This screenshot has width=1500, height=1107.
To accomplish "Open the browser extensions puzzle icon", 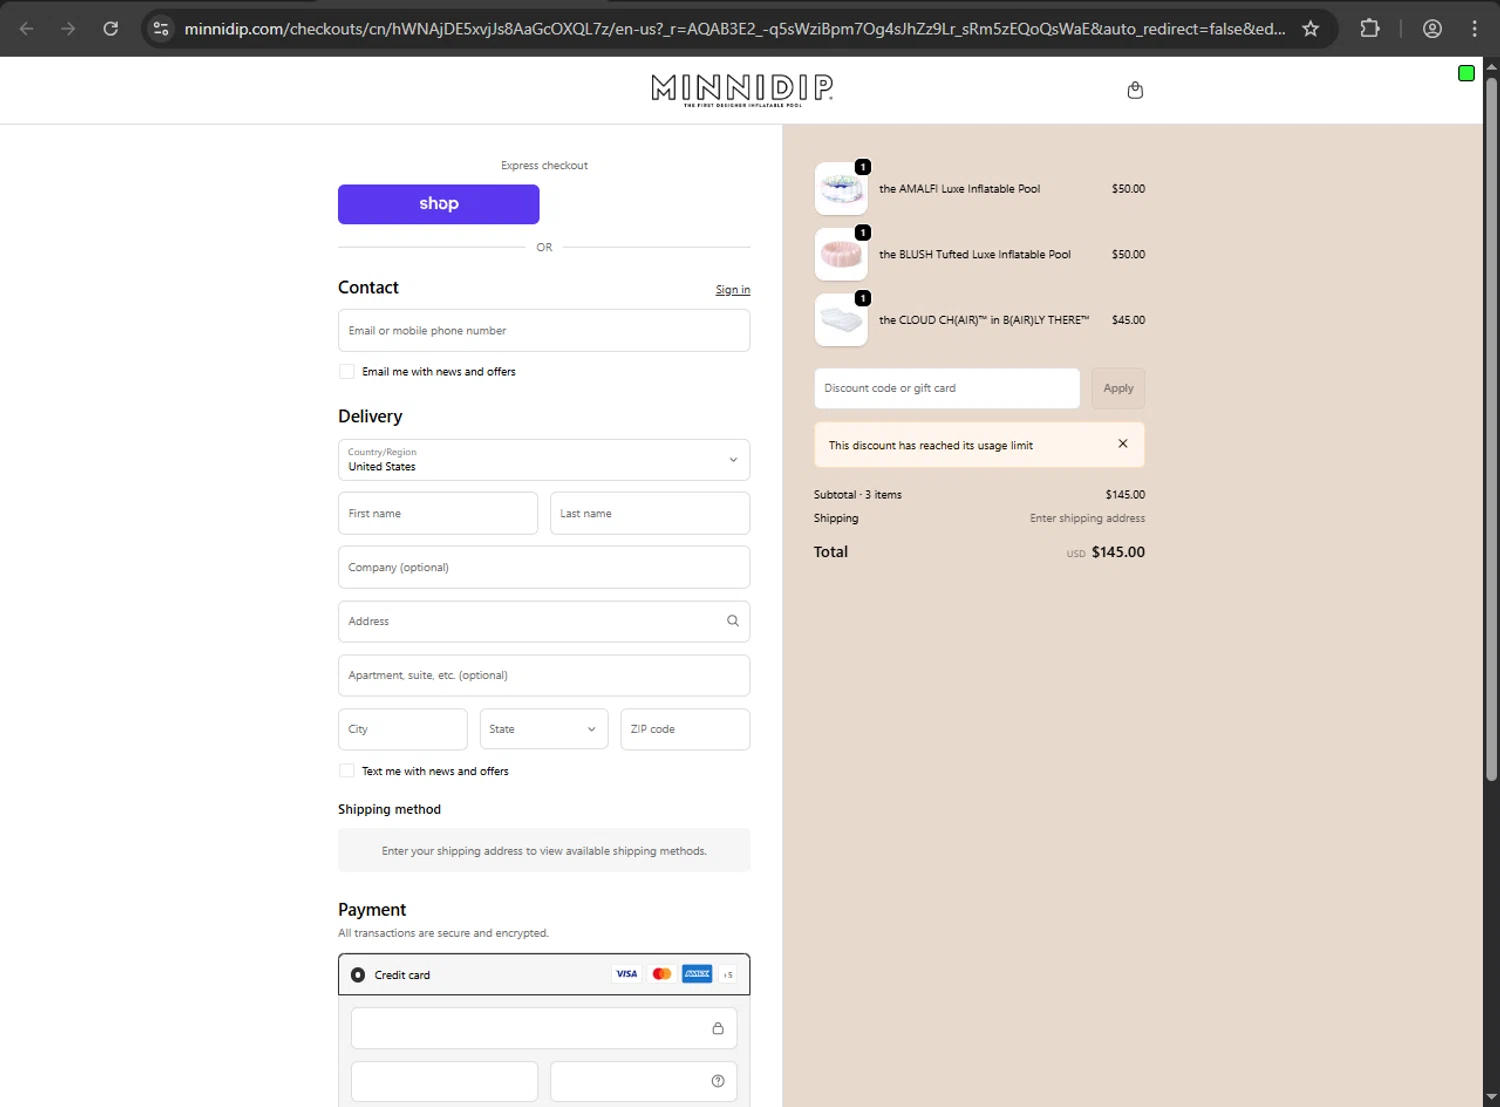I will [1370, 29].
